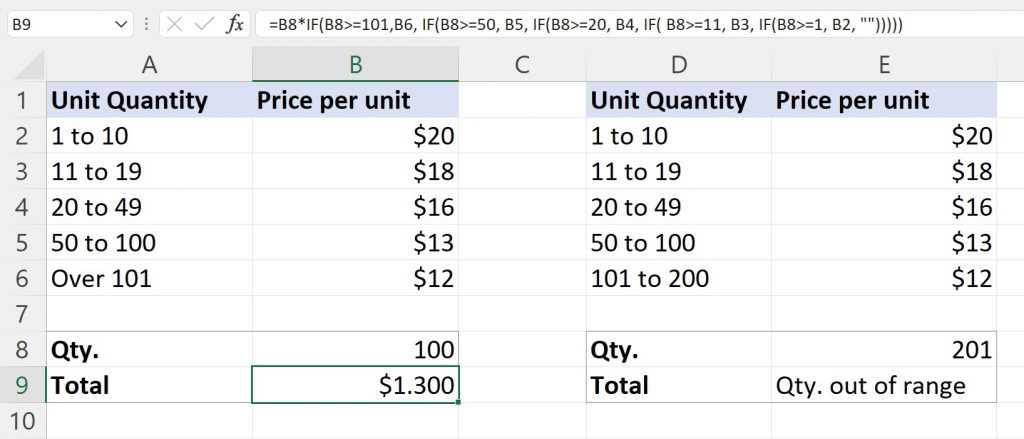Select column E header

[x=884, y=65]
